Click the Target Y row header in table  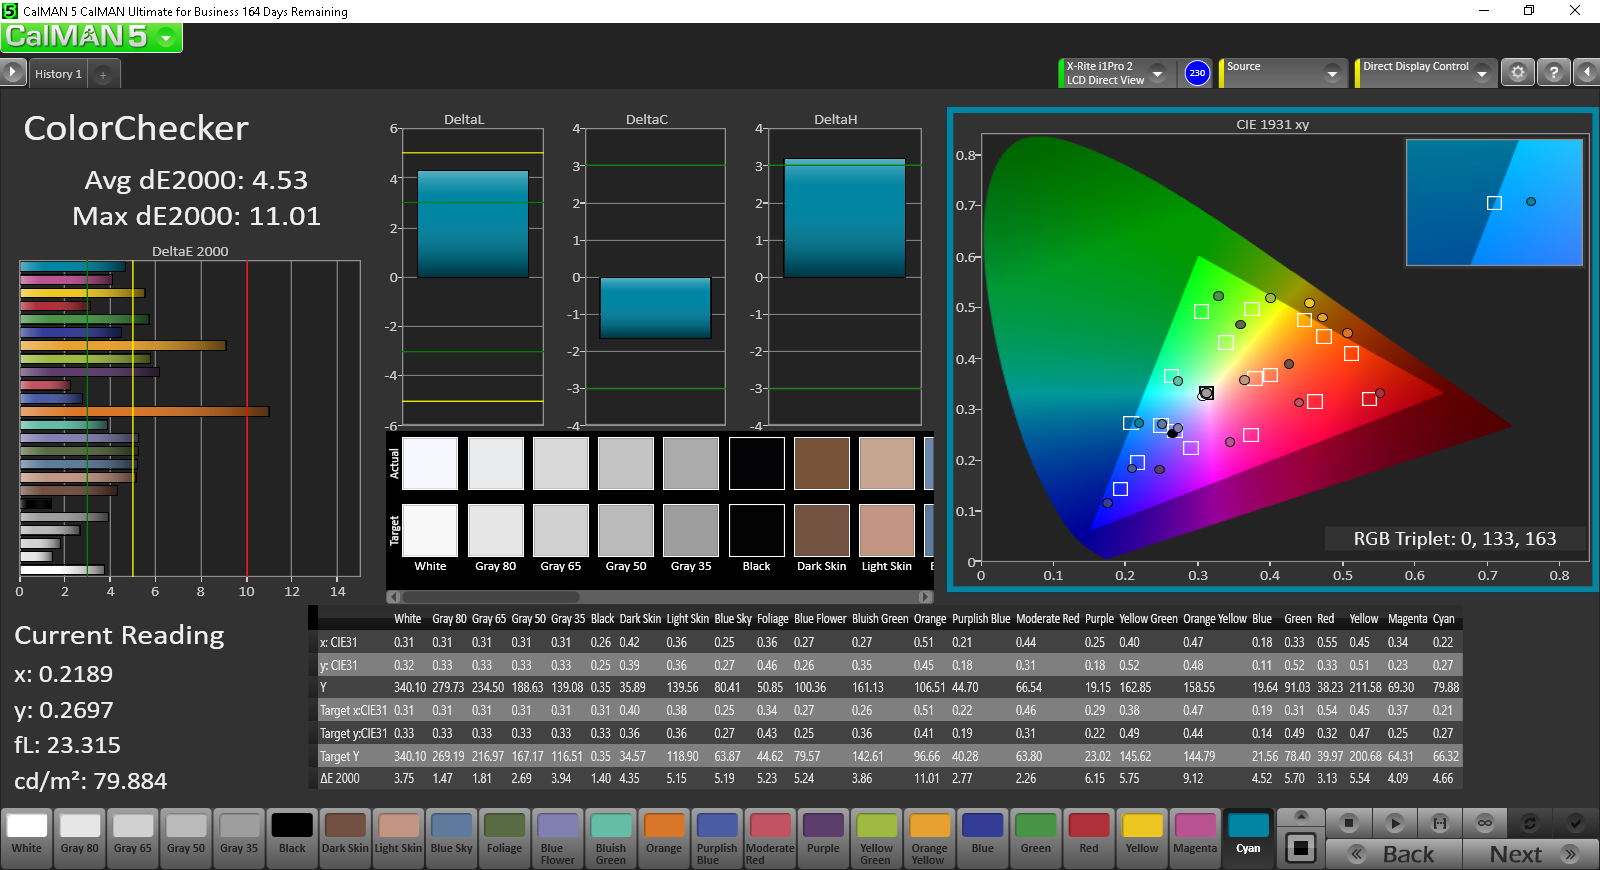point(340,756)
